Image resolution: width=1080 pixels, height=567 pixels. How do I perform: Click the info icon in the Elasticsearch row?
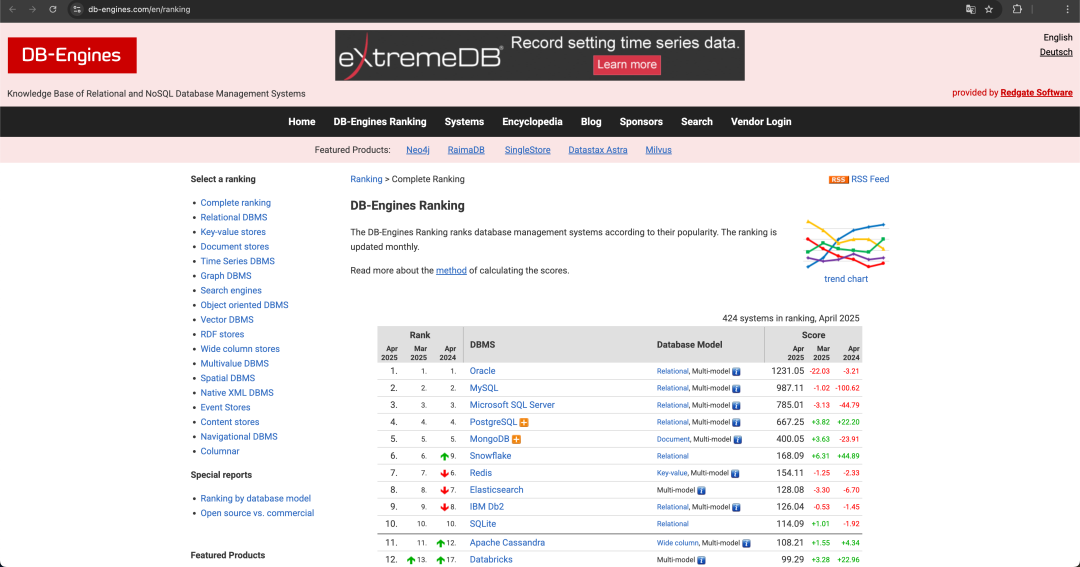click(x=701, y=491)
